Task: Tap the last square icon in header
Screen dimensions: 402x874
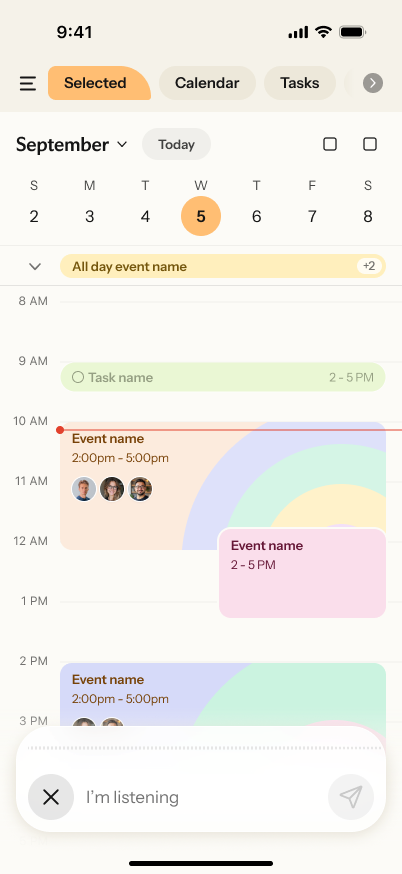Action: pos(370,144)
